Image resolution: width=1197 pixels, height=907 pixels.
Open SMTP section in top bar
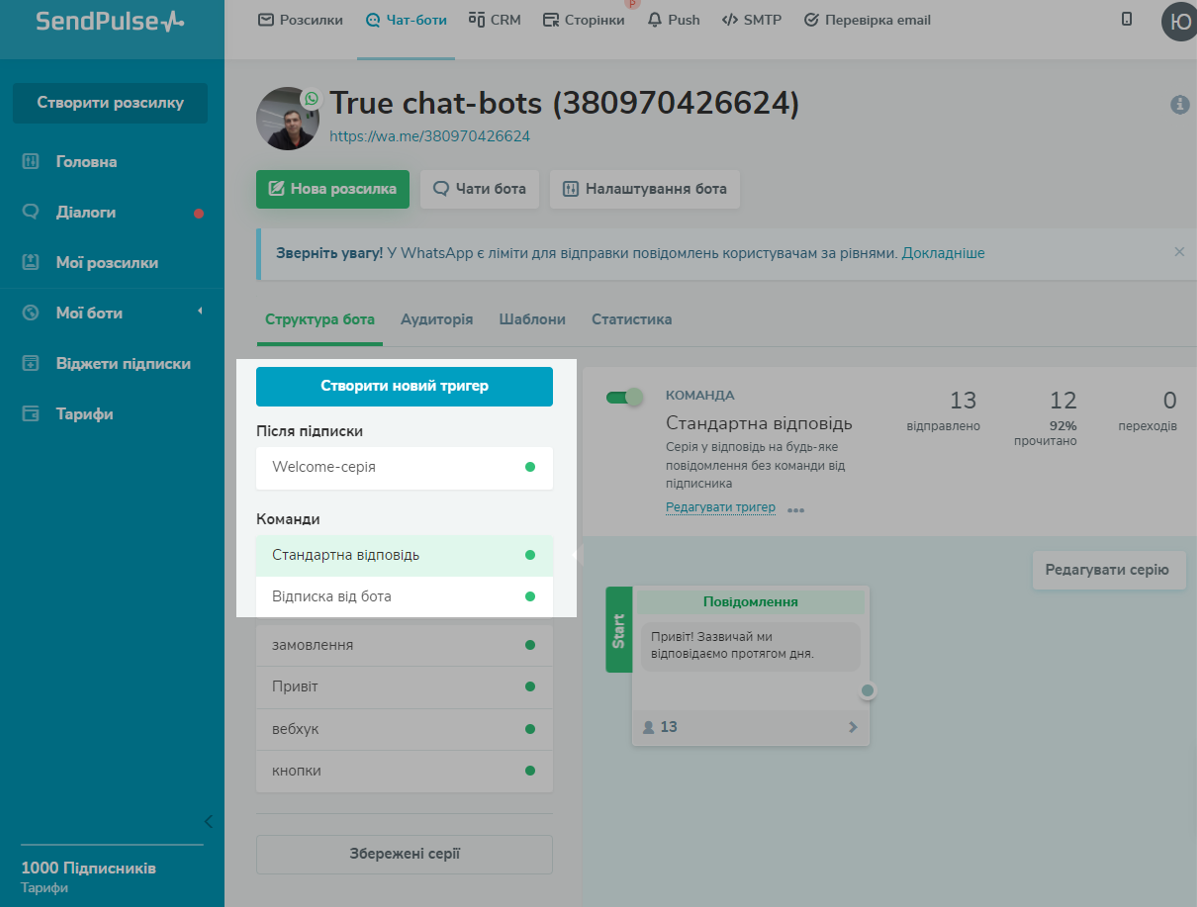(751, 20)
